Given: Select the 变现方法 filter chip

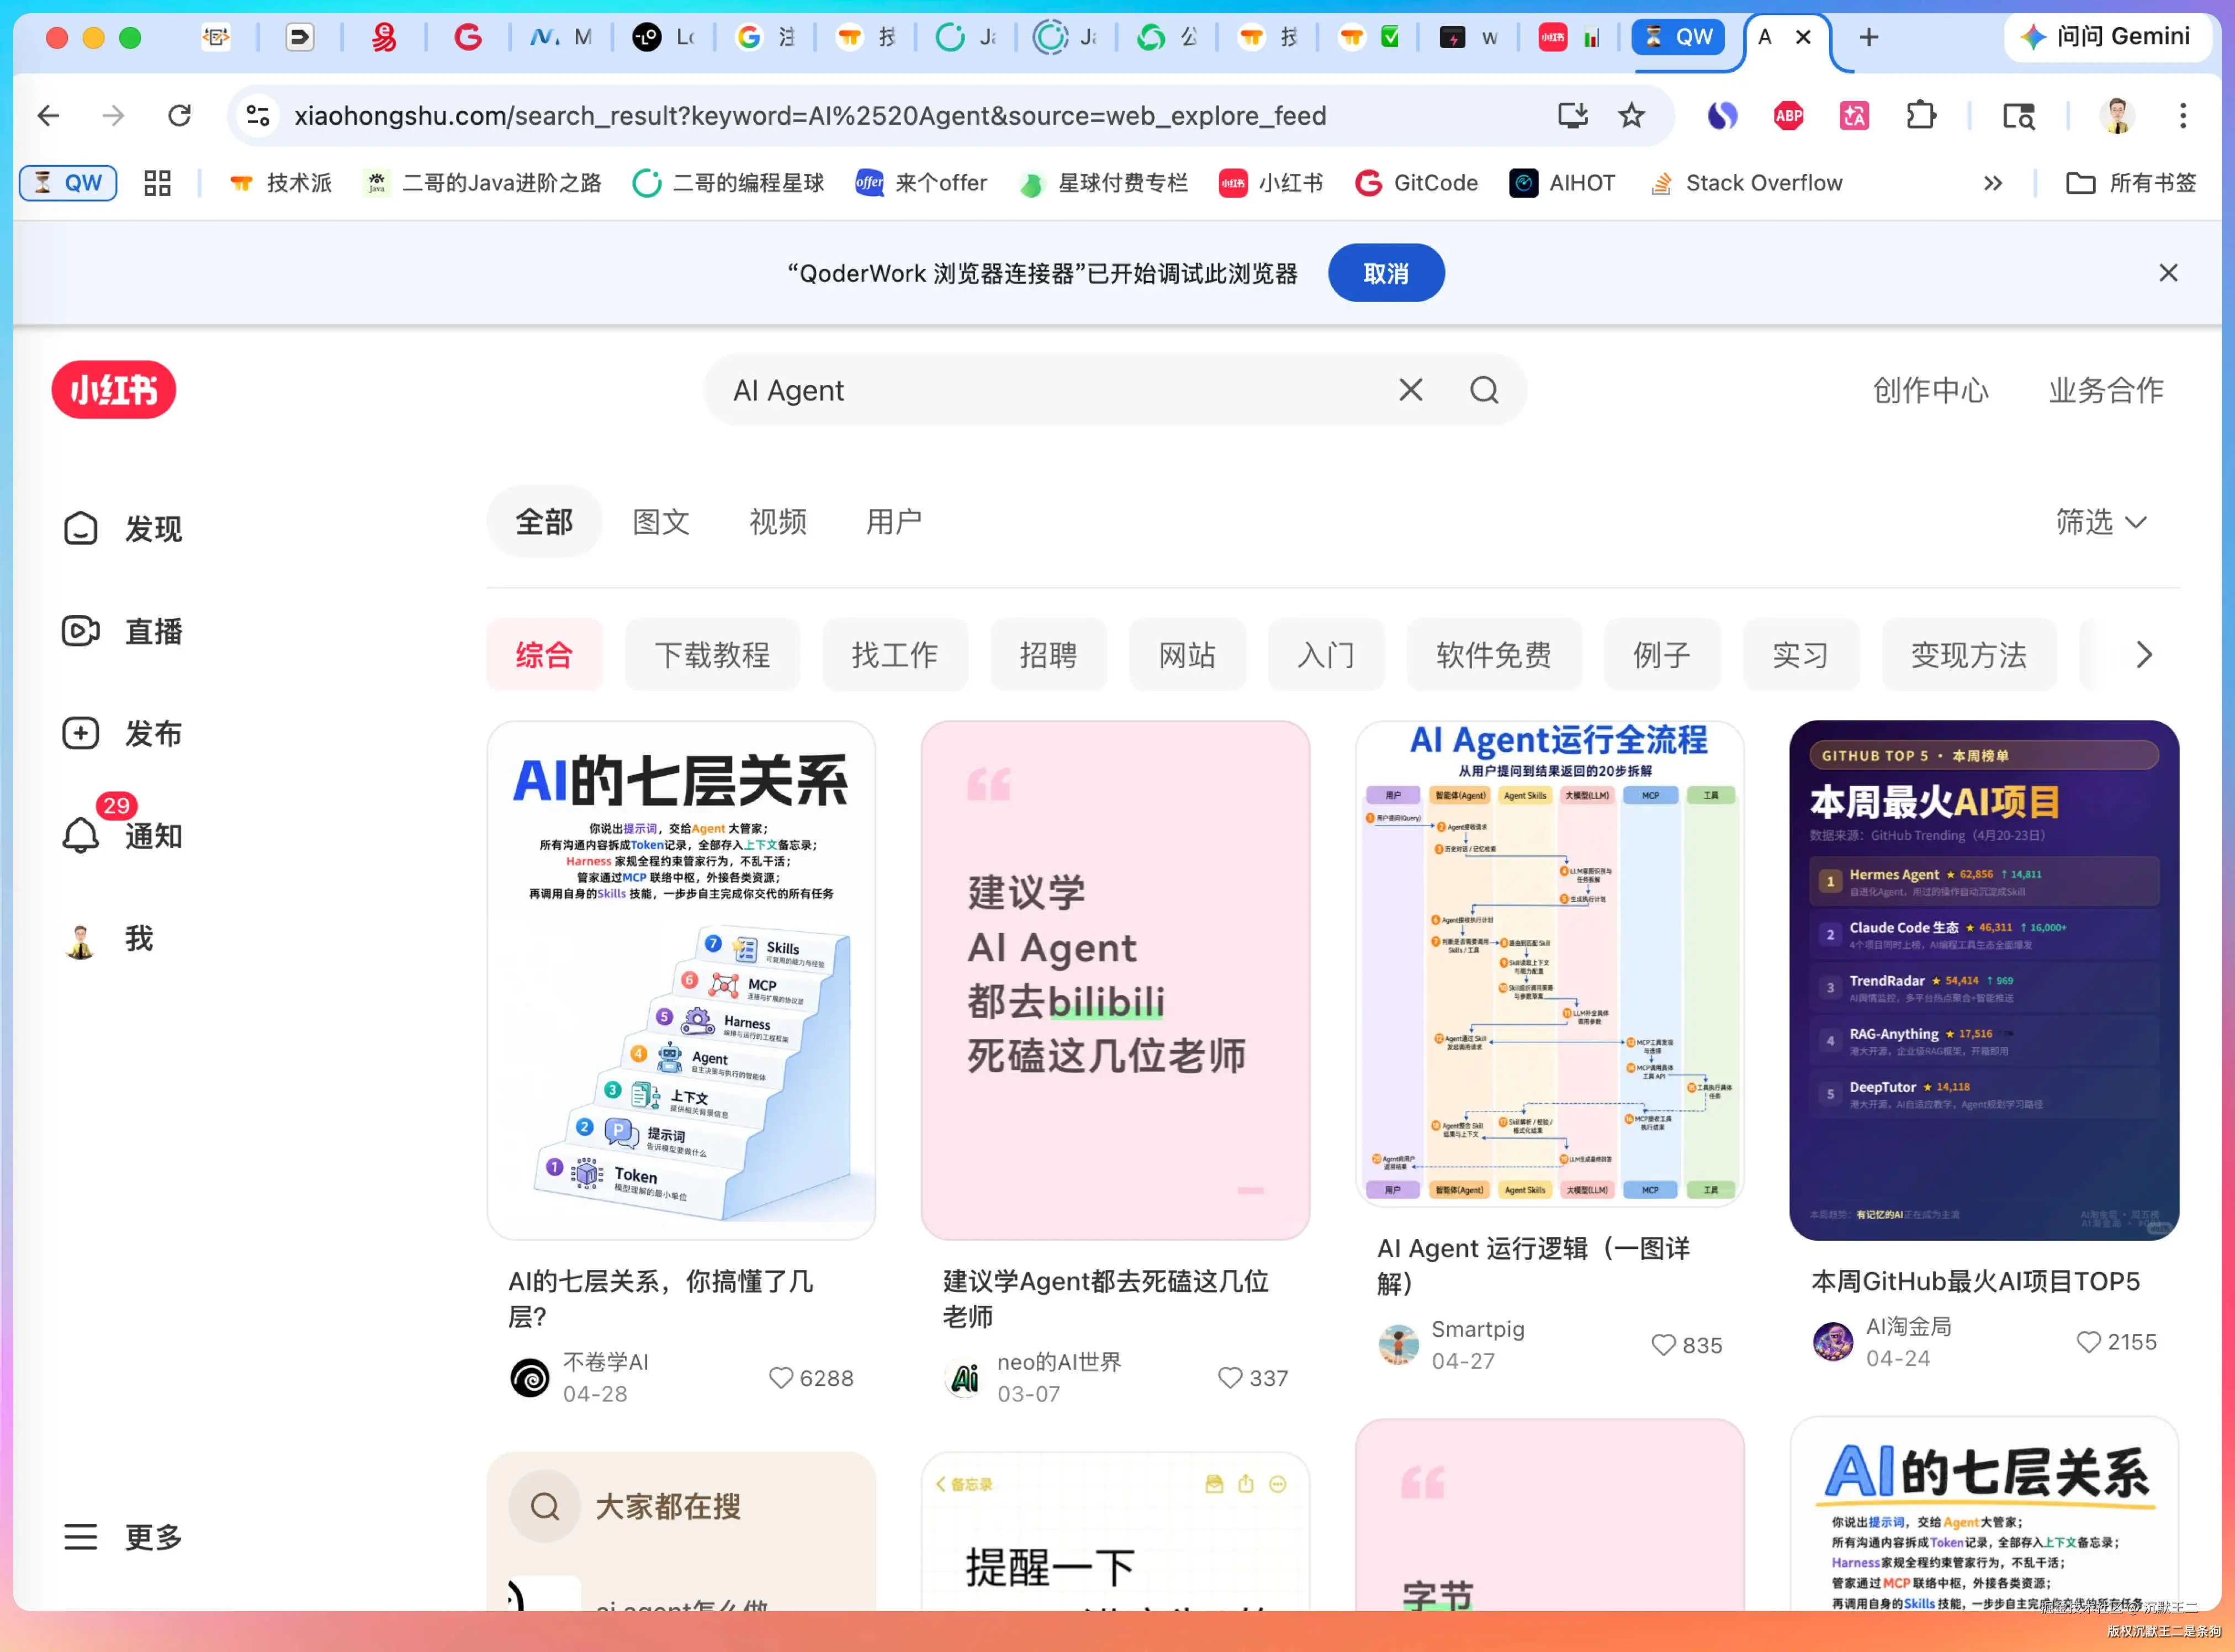Looking at the screenshot, I should 1969,655.
